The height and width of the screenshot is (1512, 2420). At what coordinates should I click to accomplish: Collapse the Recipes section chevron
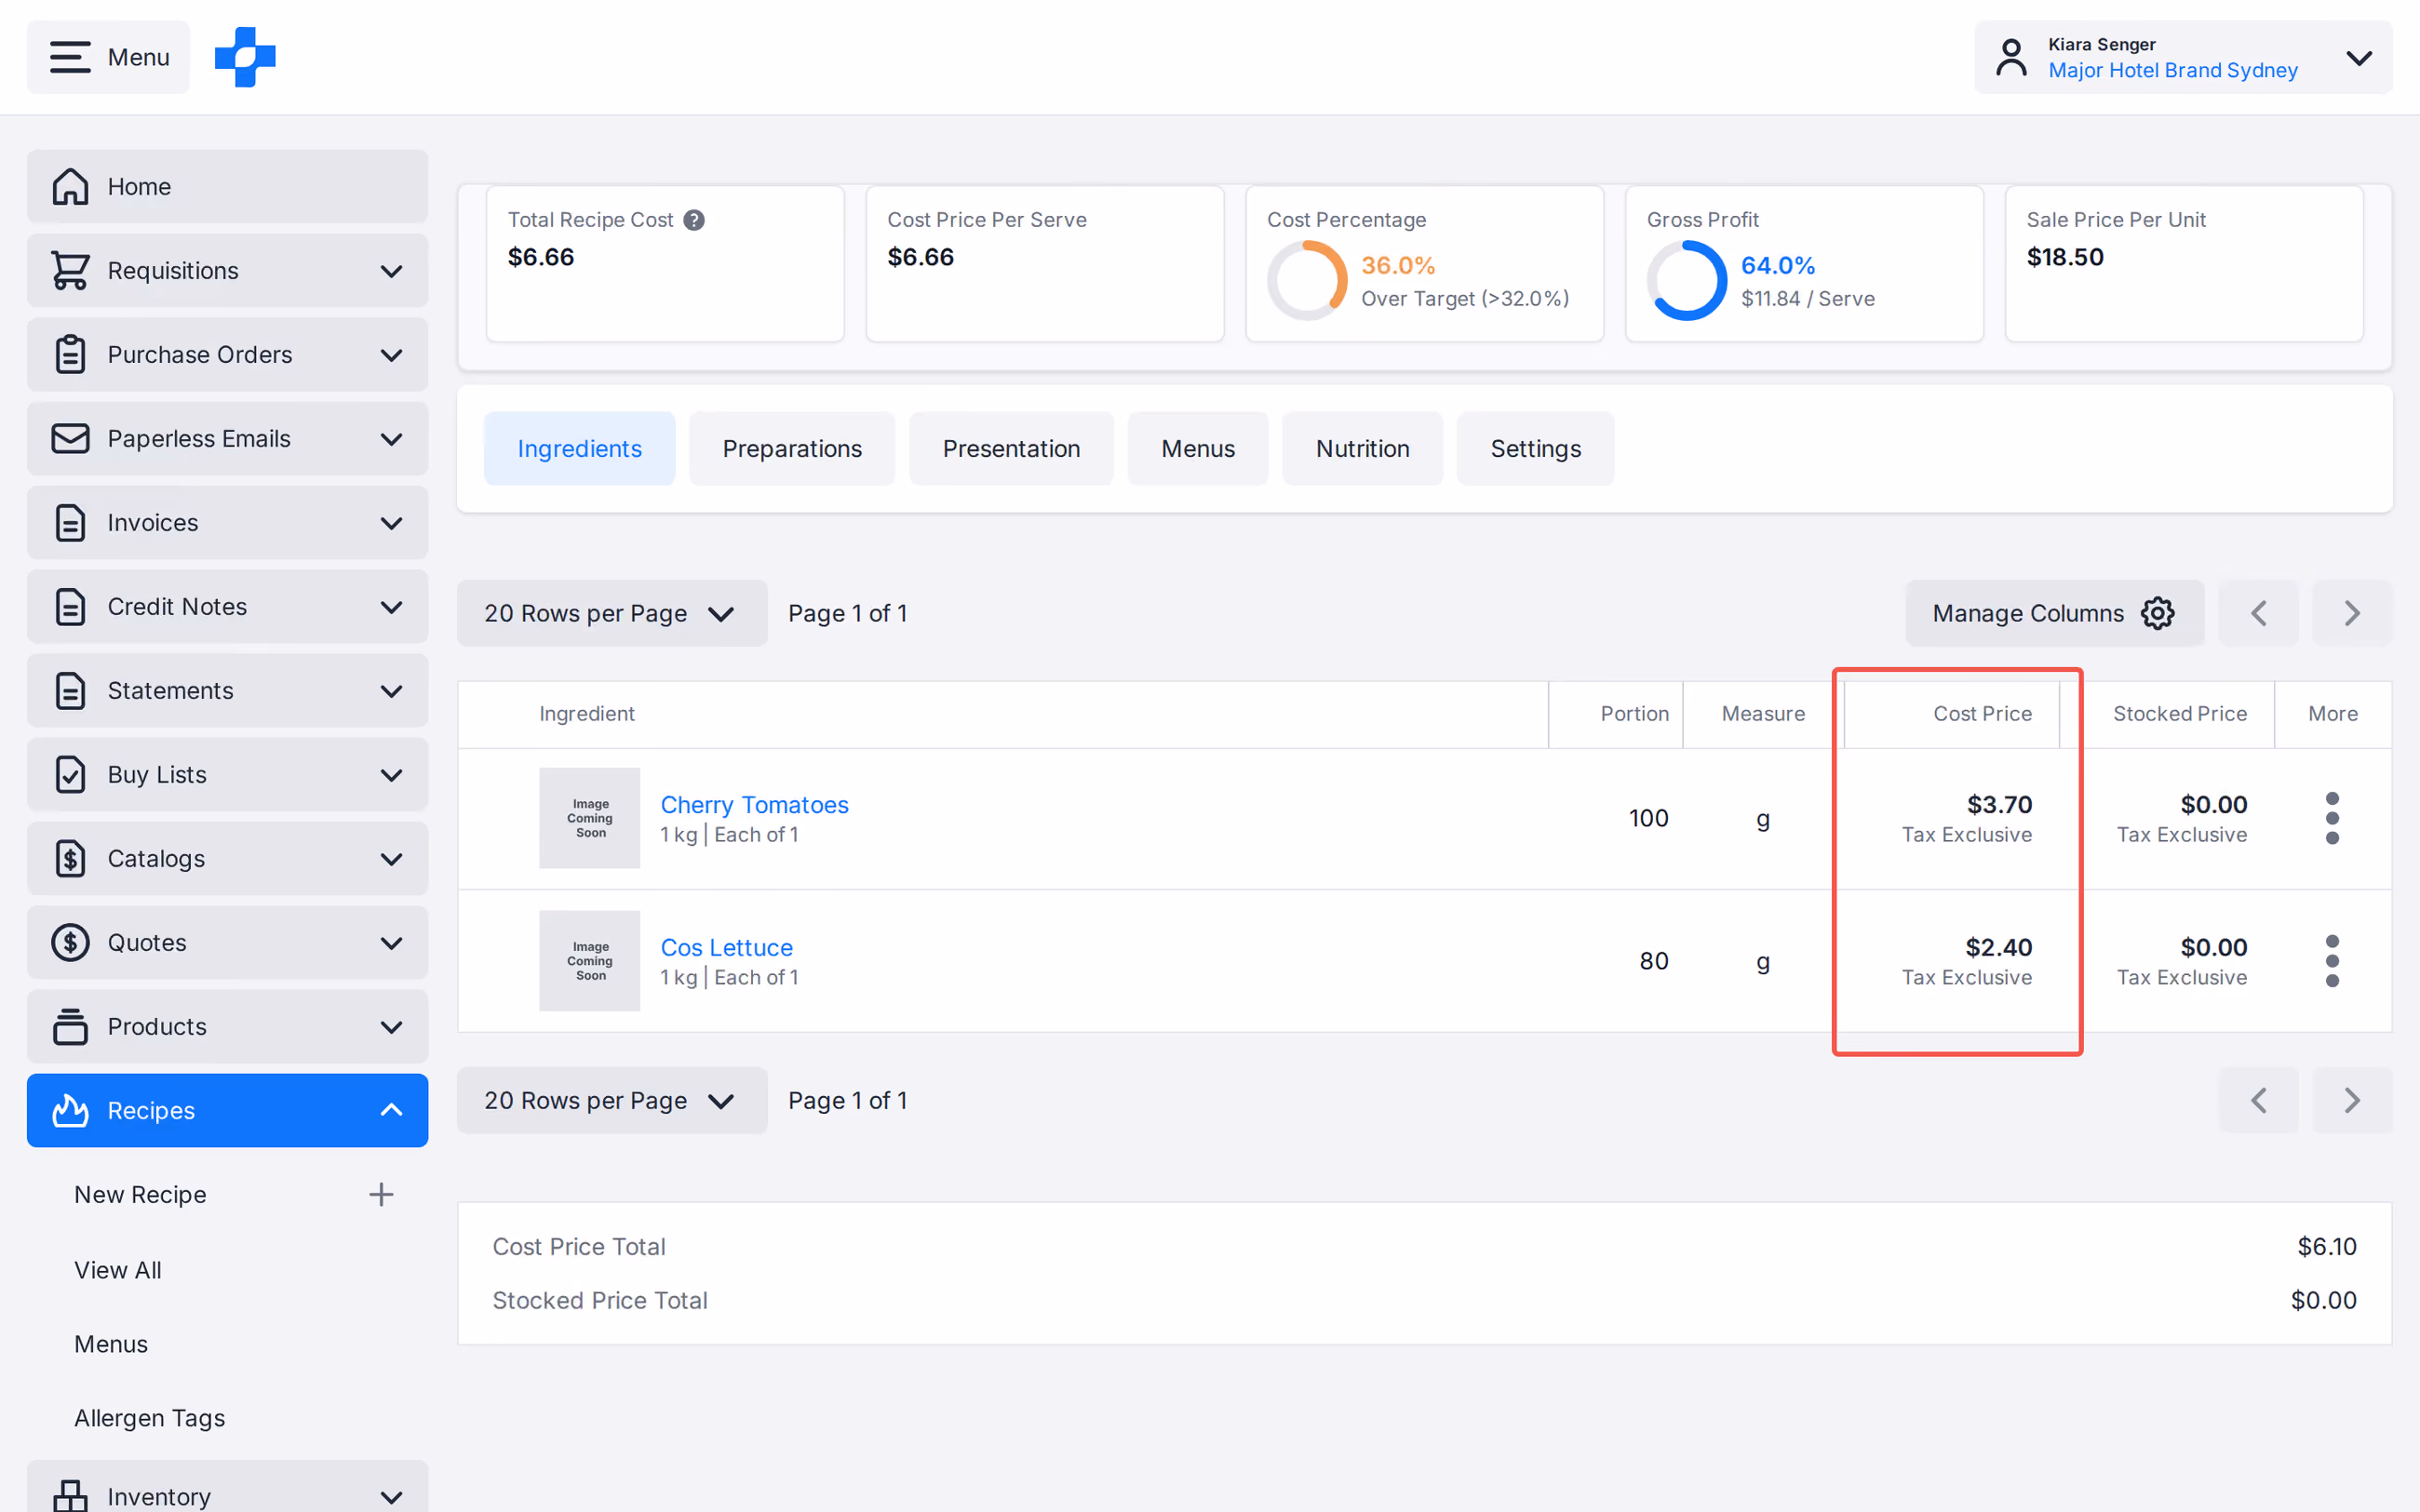(x=392, y=1110)
